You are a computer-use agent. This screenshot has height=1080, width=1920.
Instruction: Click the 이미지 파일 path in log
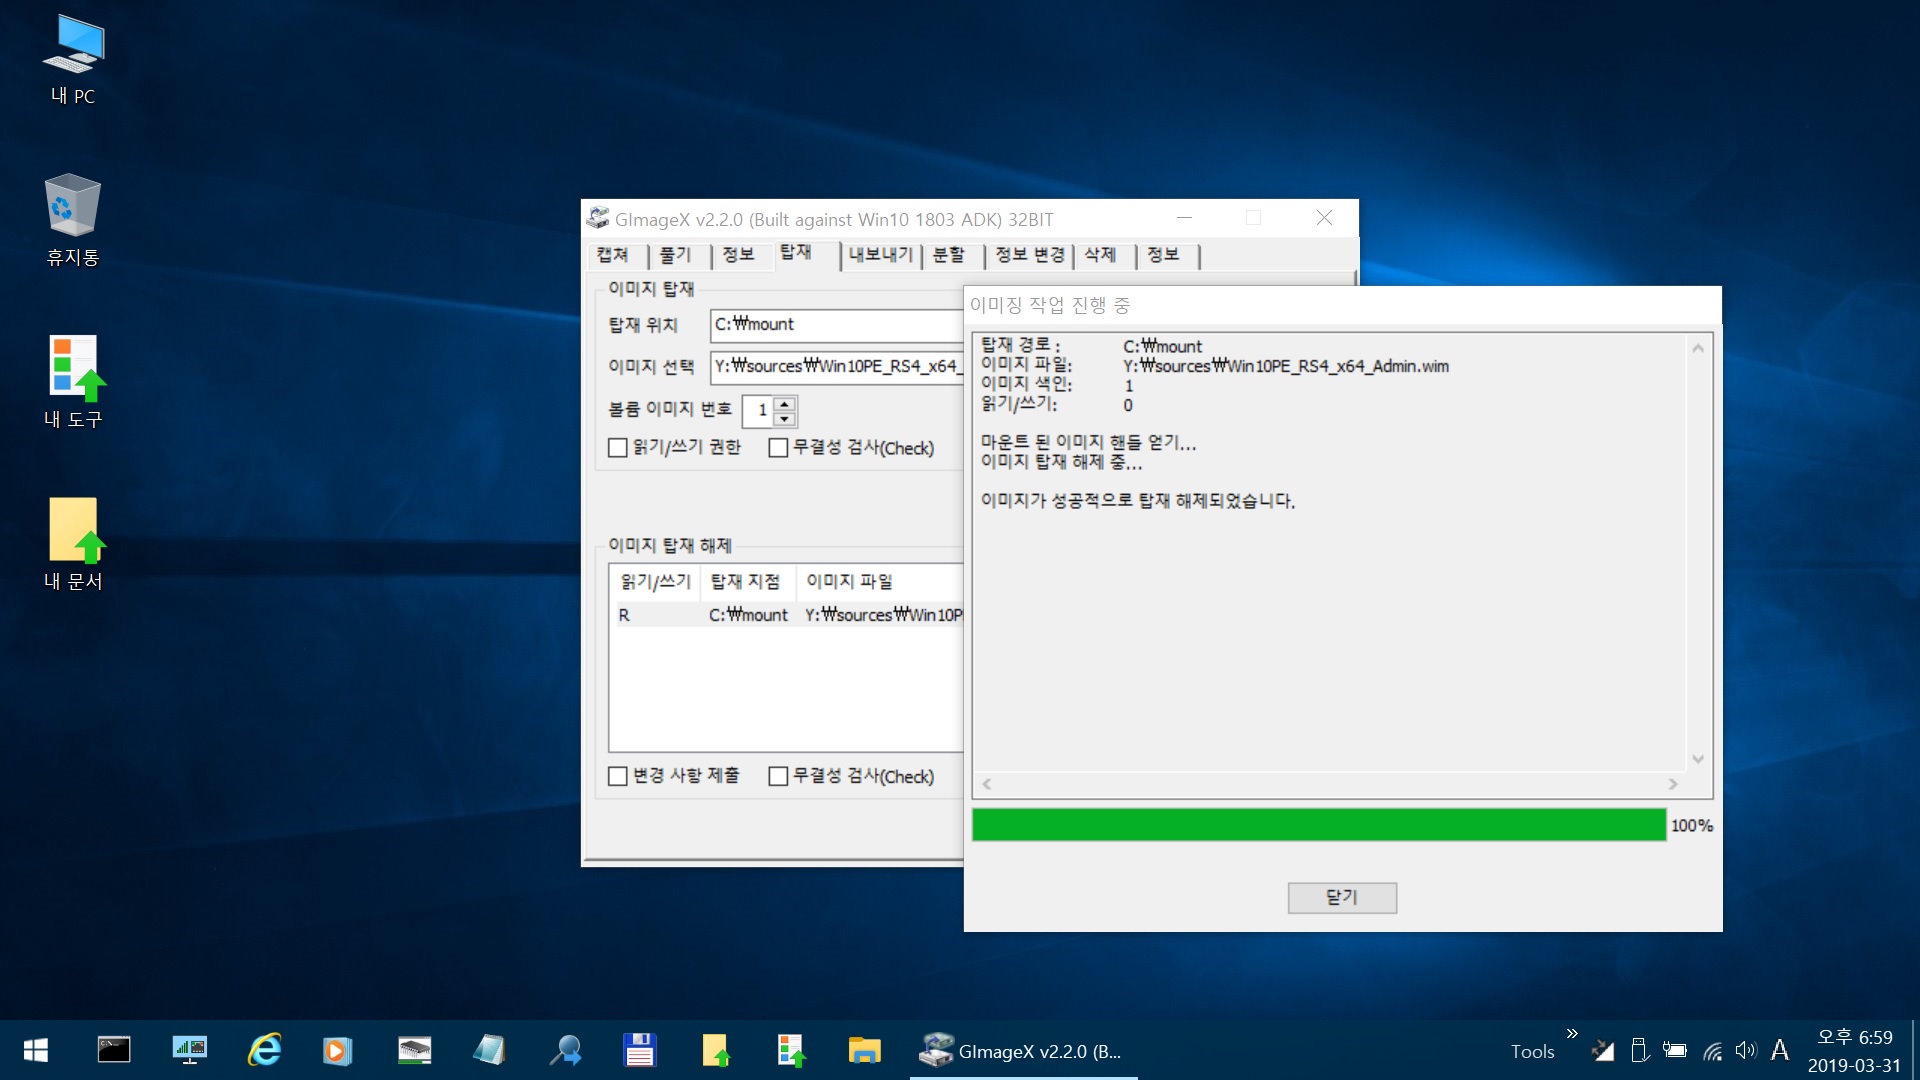[x=1286, y=366]
